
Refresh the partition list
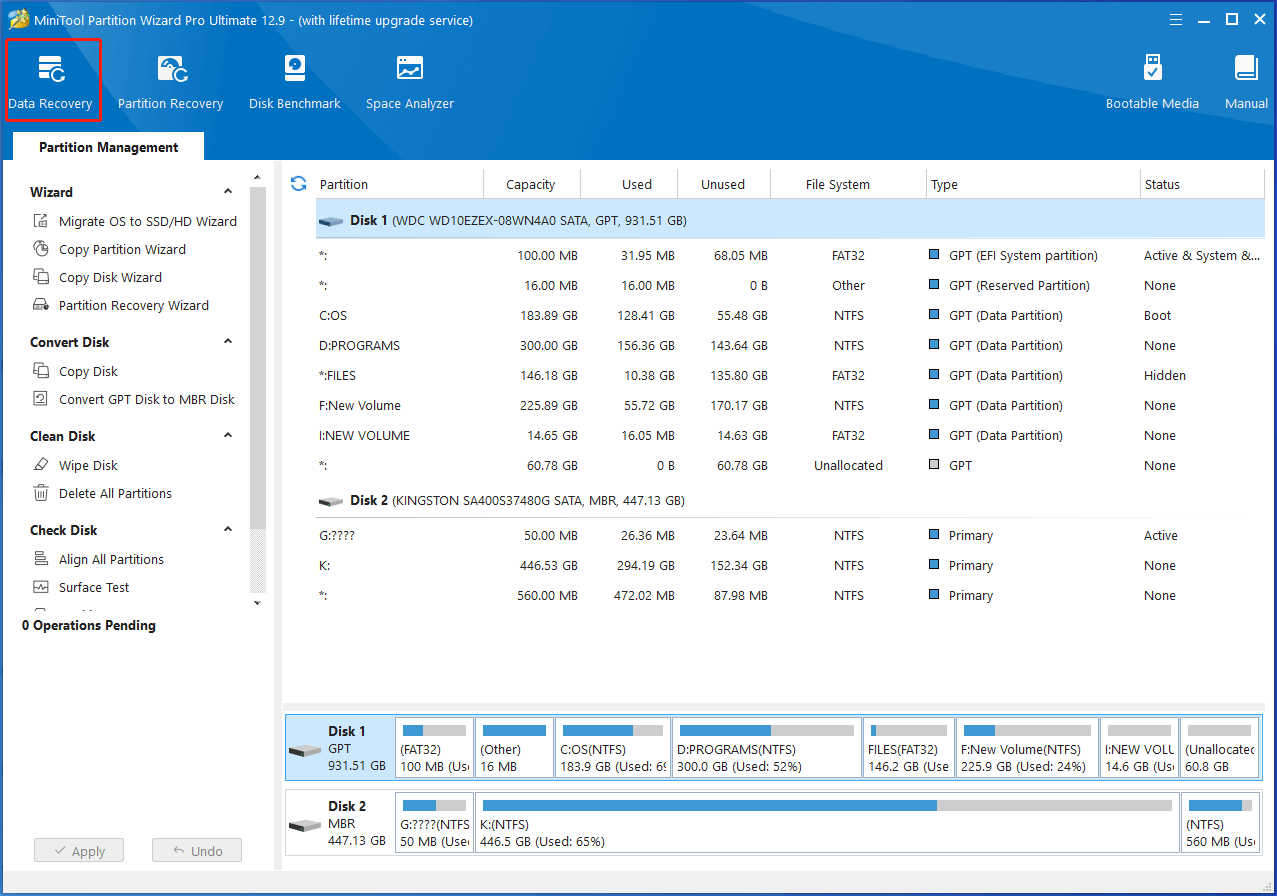298,183
